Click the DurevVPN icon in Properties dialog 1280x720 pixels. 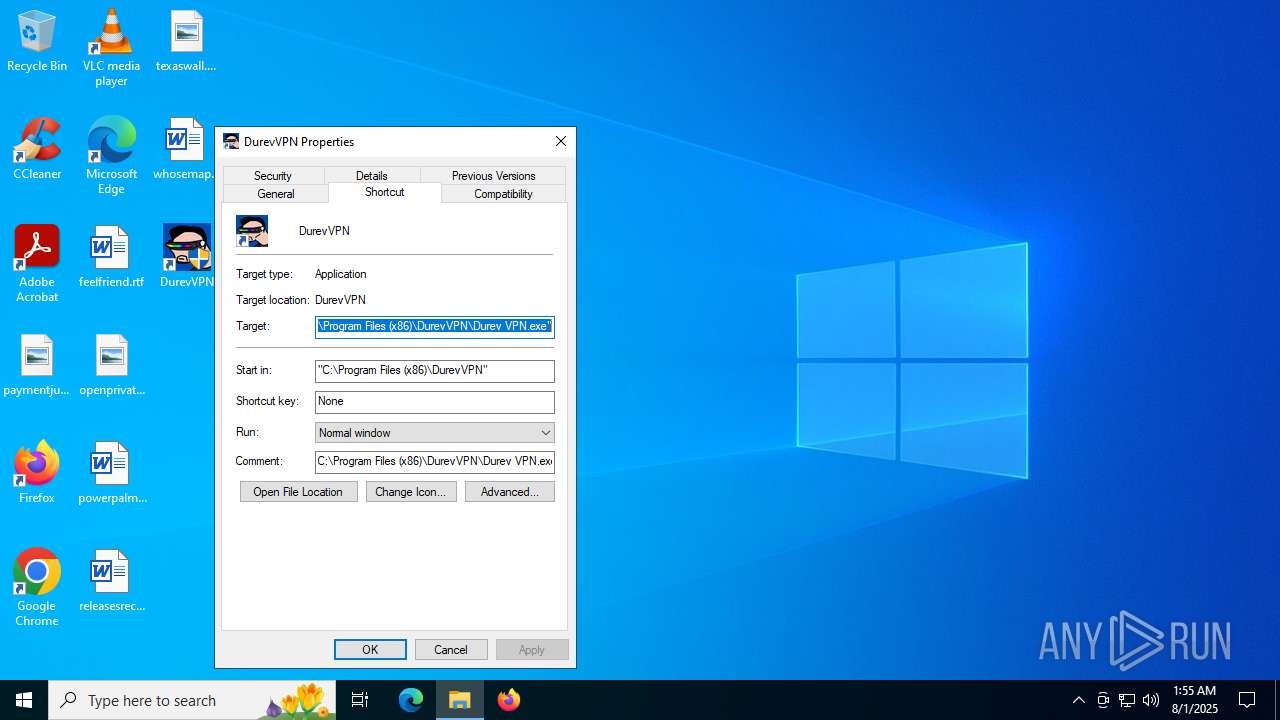pyautogui.click(x=252, y=231)
